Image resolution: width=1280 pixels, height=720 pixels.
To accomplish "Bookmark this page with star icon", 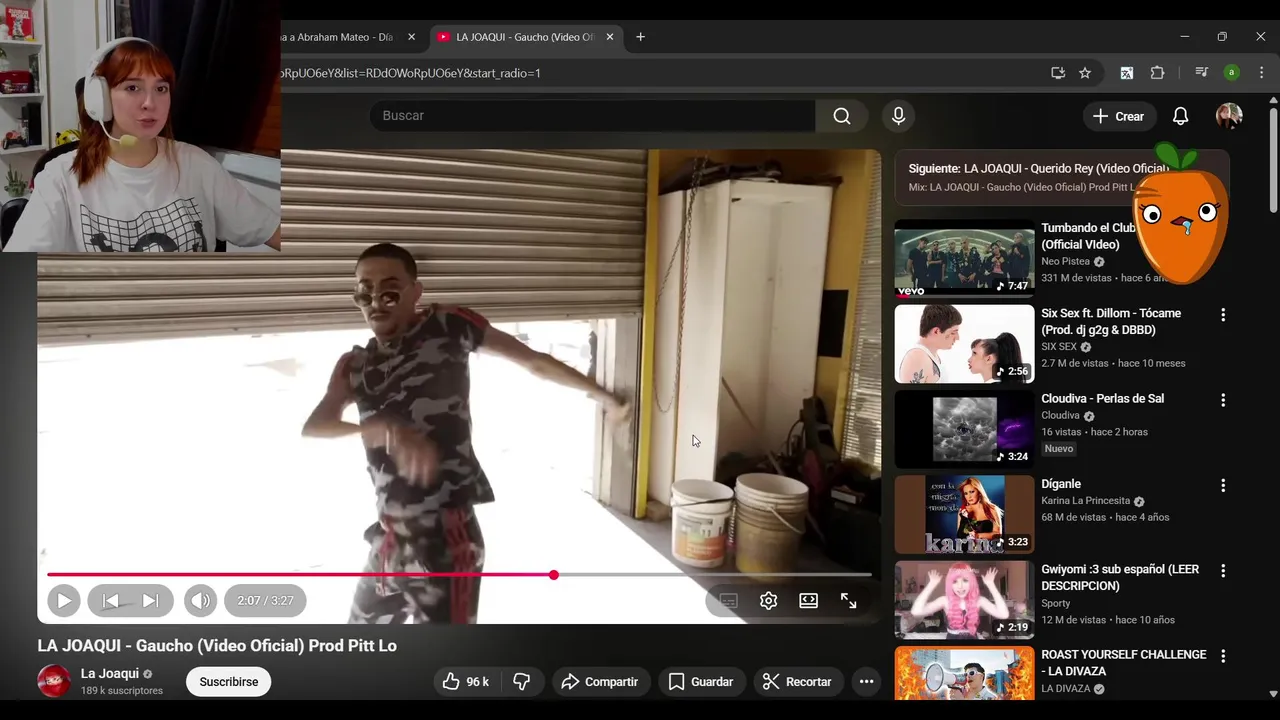I will pyautogui.click(x=1085, y=73).
